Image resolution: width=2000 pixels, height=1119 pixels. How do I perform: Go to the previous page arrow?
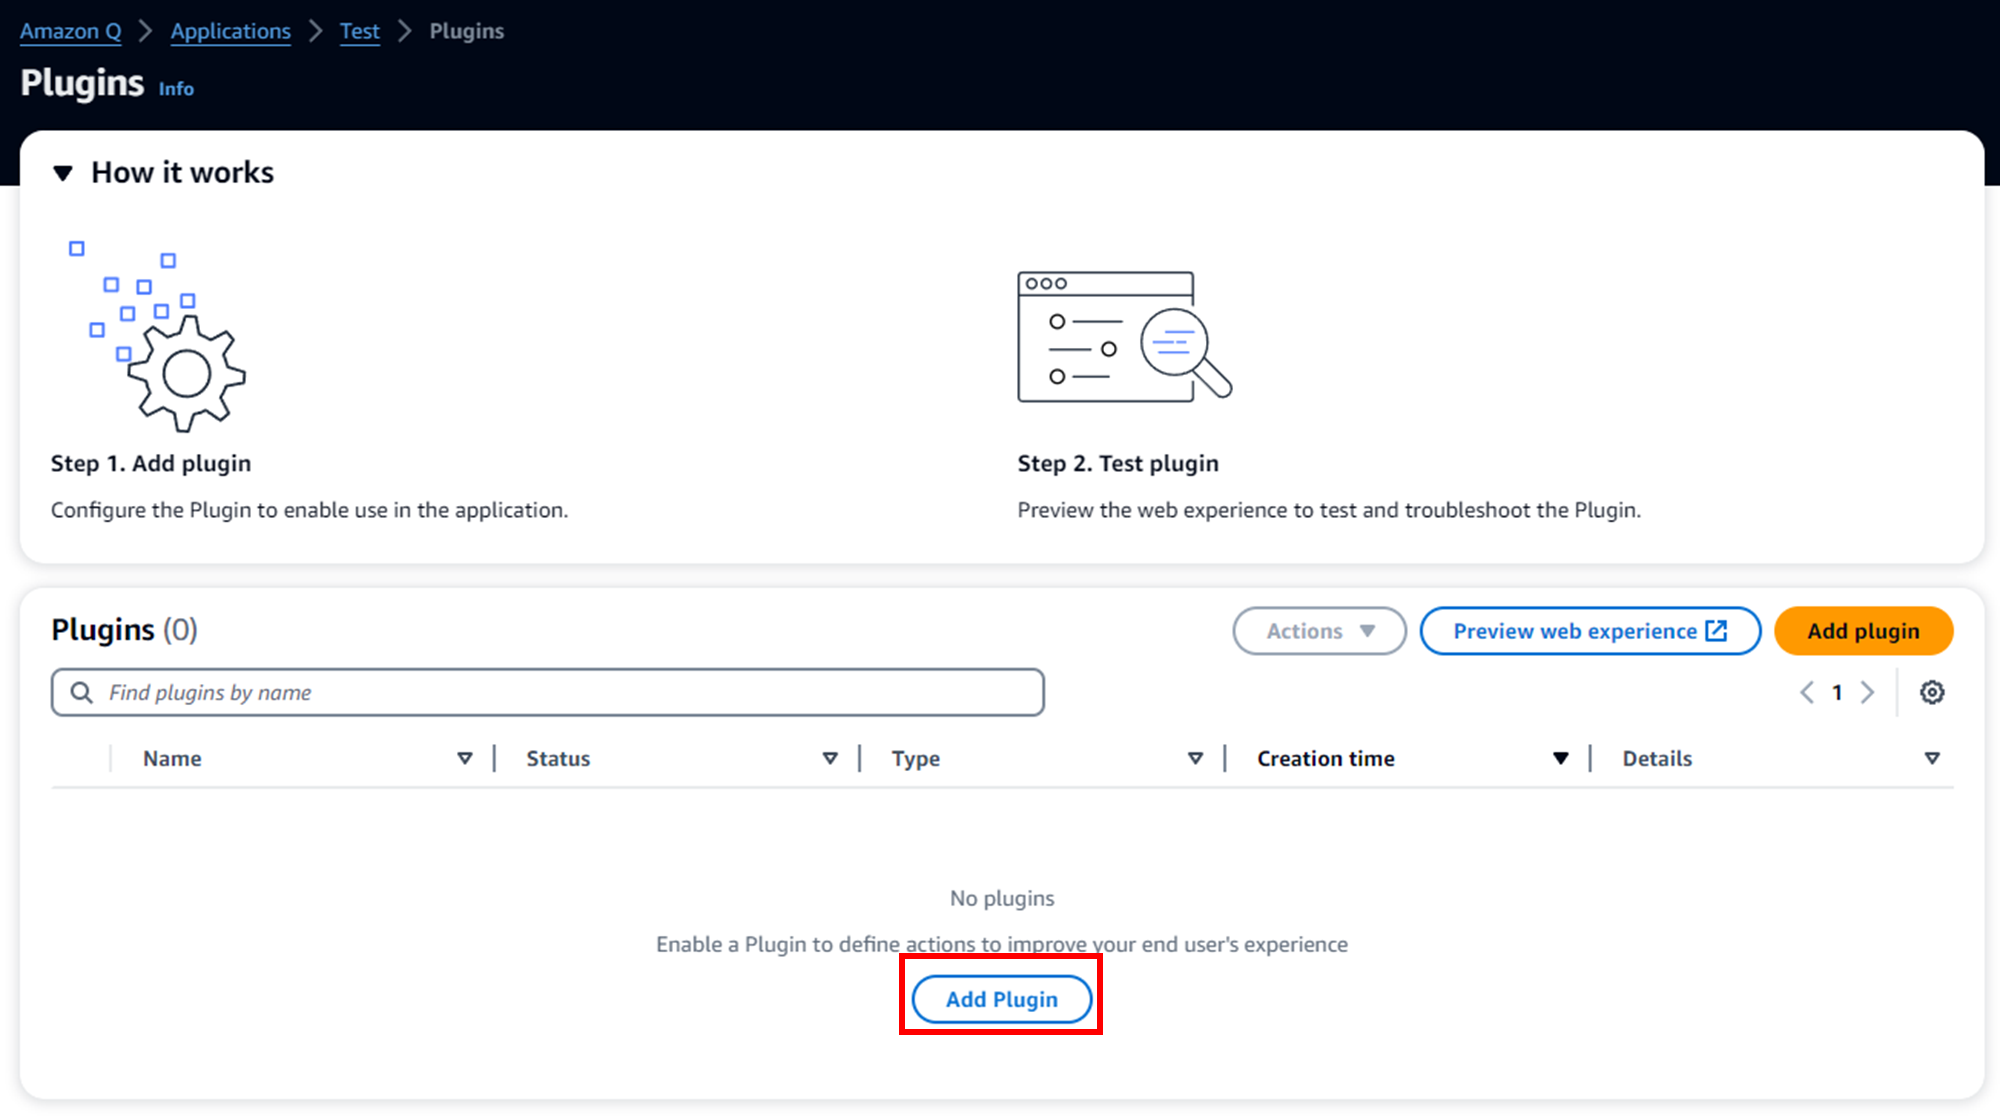[1807, 692]
